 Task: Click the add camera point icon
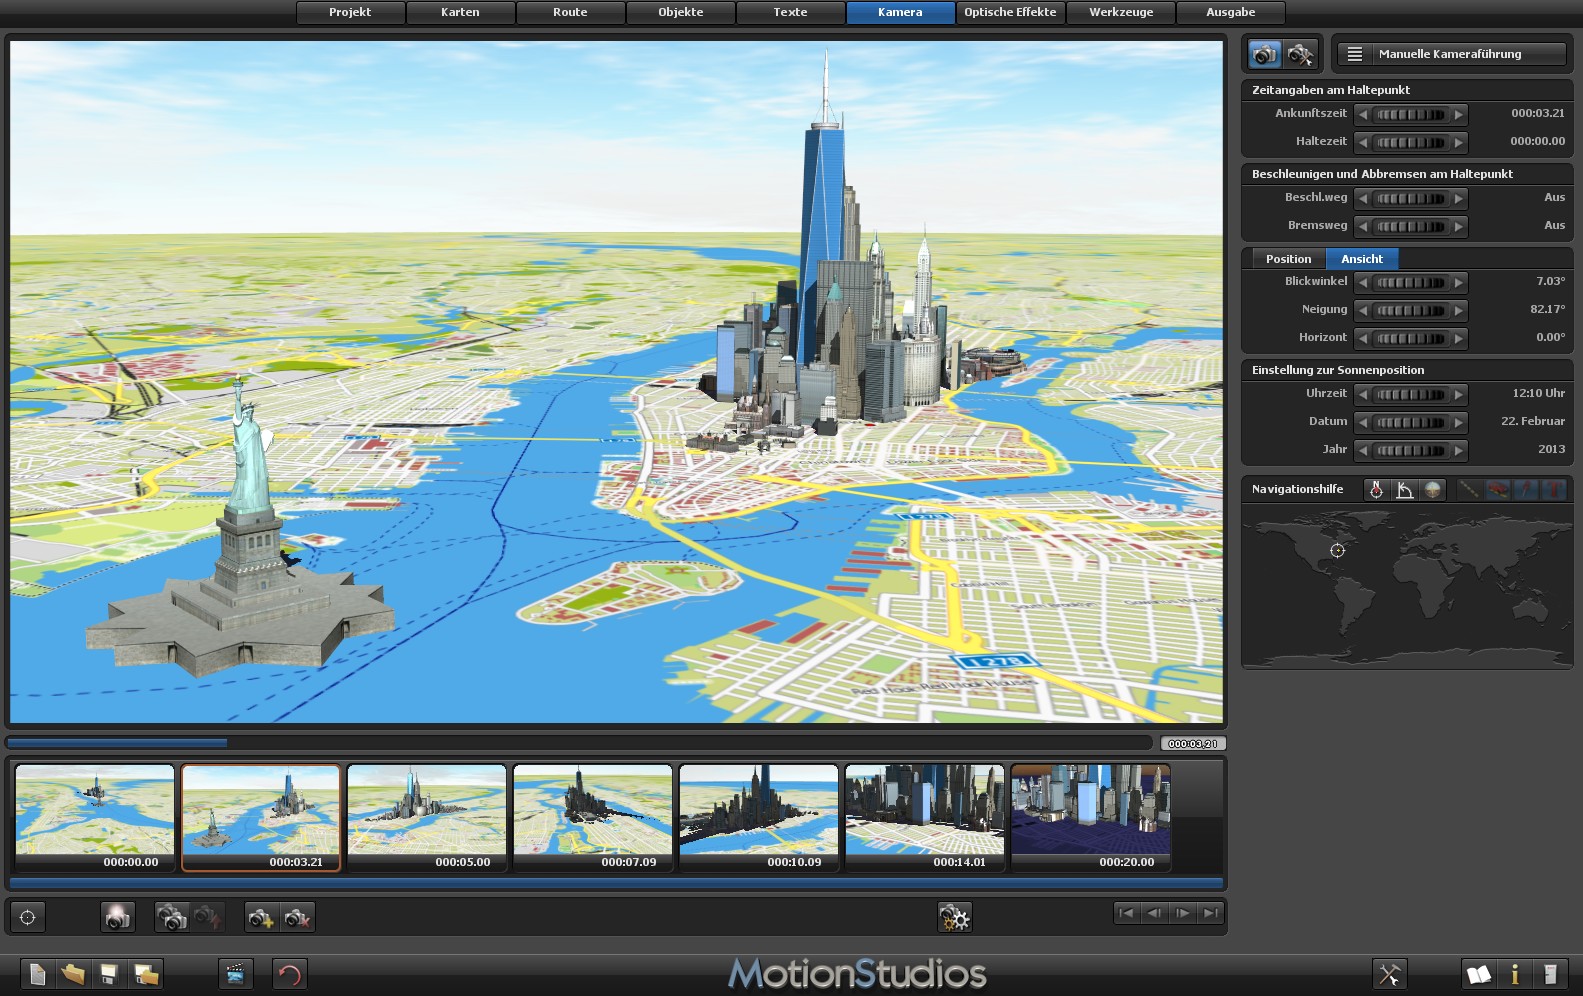click(261, 917)
